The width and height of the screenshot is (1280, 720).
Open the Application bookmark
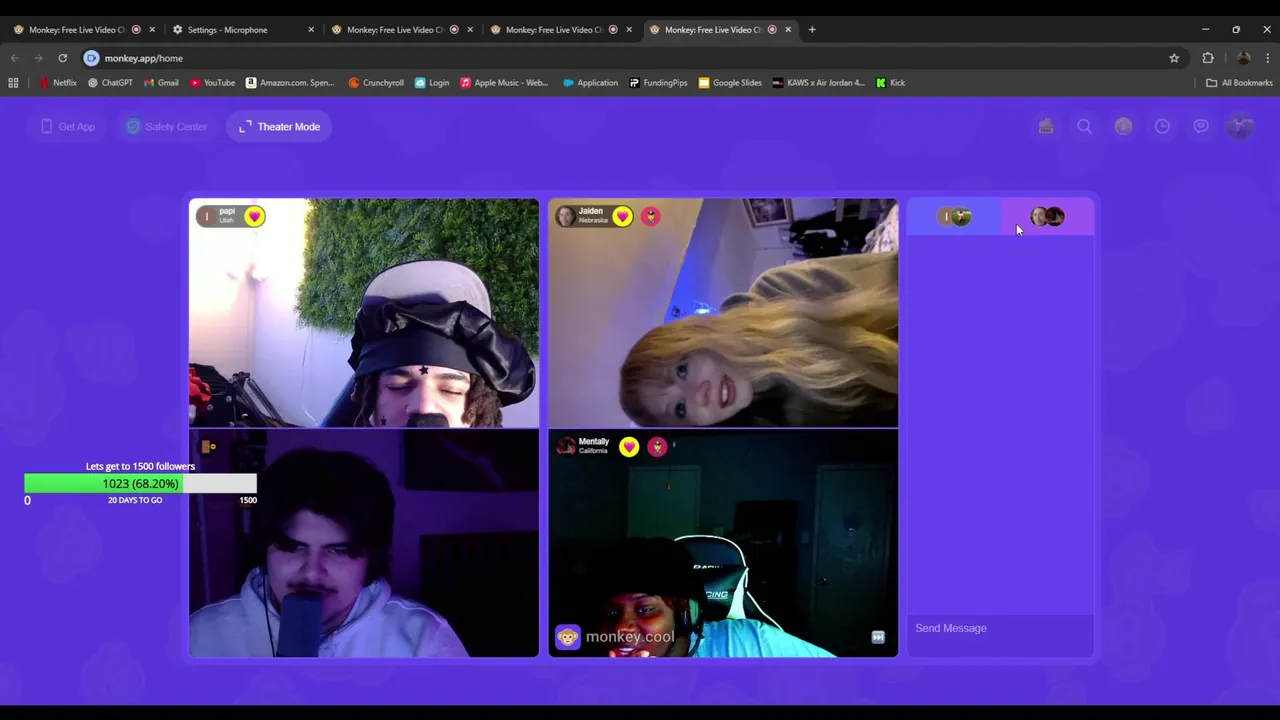tap(590, 83)
